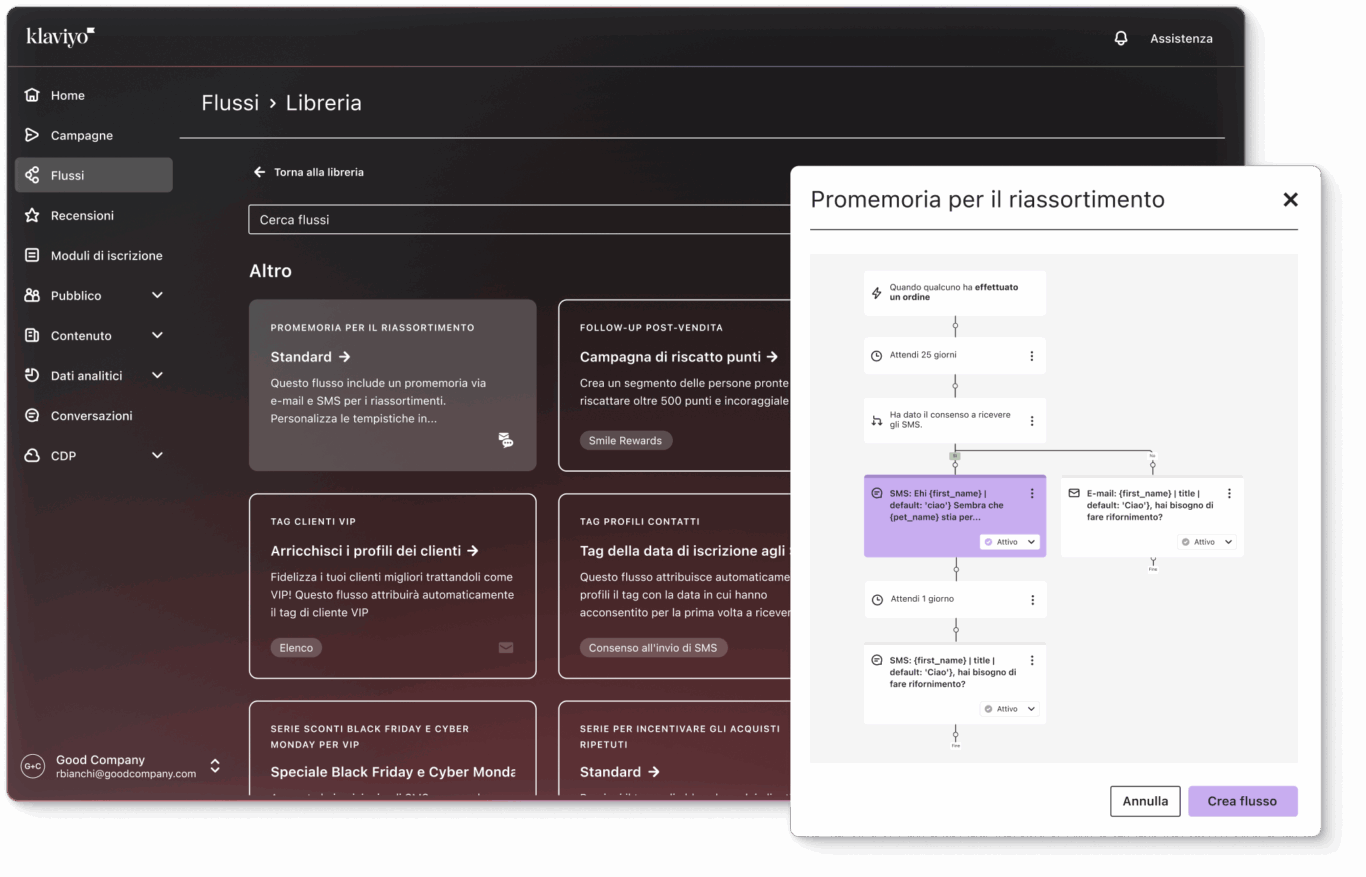Click the SMS icon on the Promemoria card
The image size is (1366, 877).
(506, 440)
